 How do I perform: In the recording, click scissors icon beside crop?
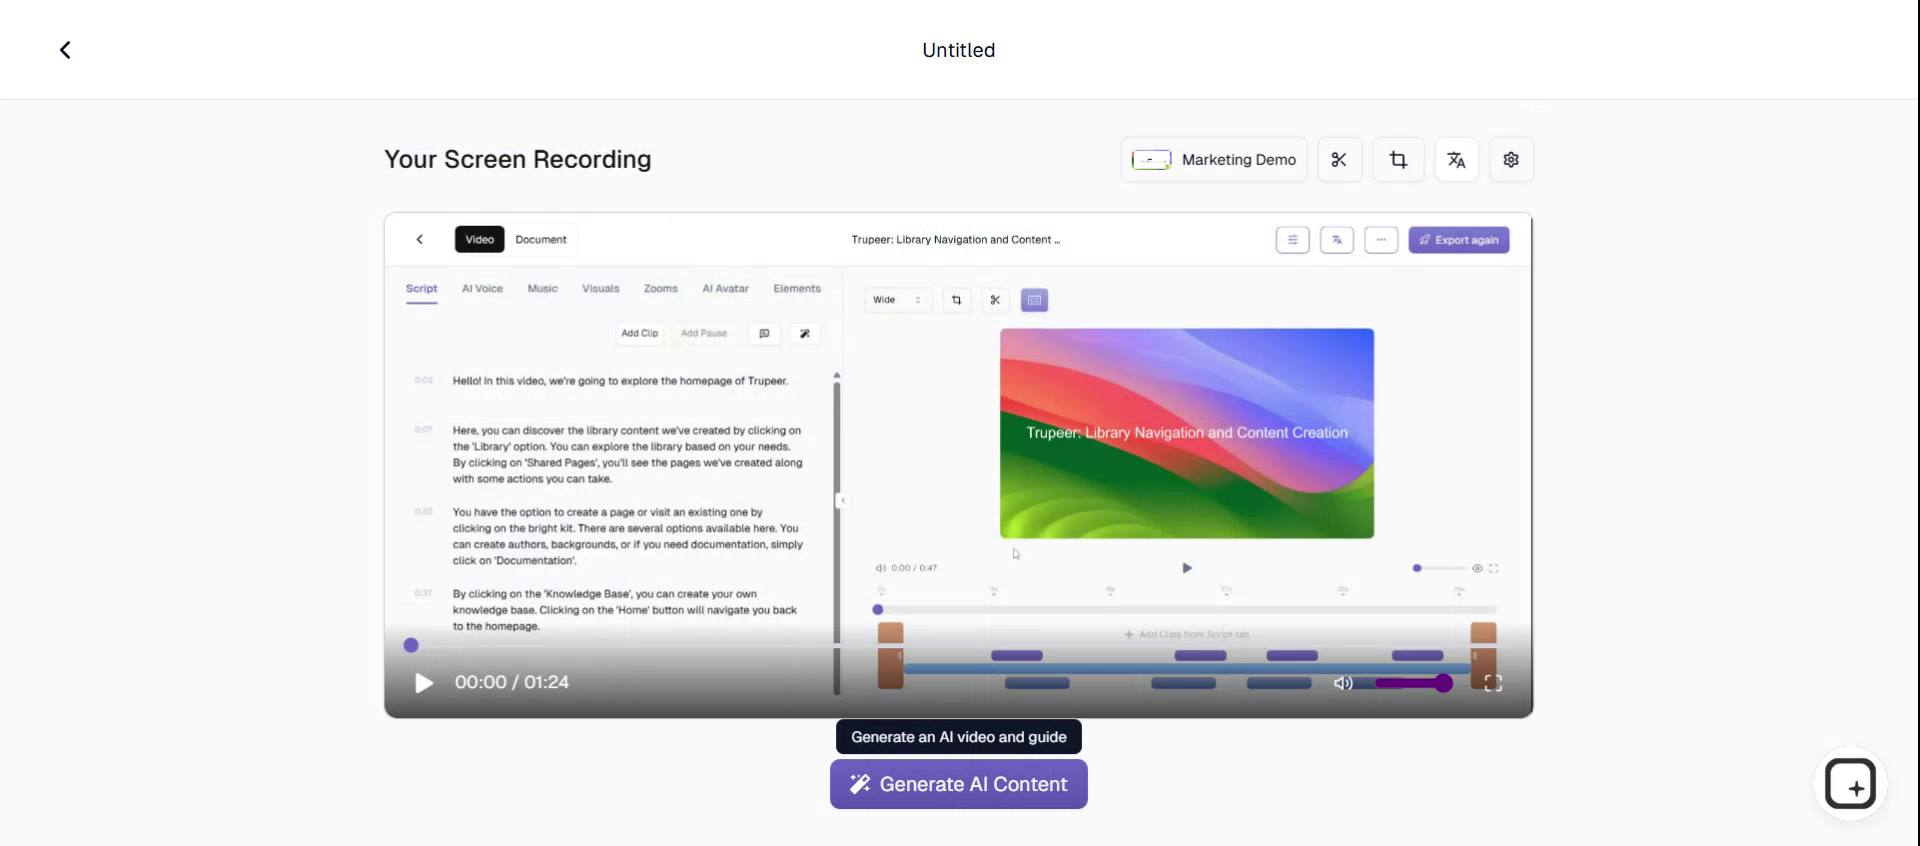(995, 300)
